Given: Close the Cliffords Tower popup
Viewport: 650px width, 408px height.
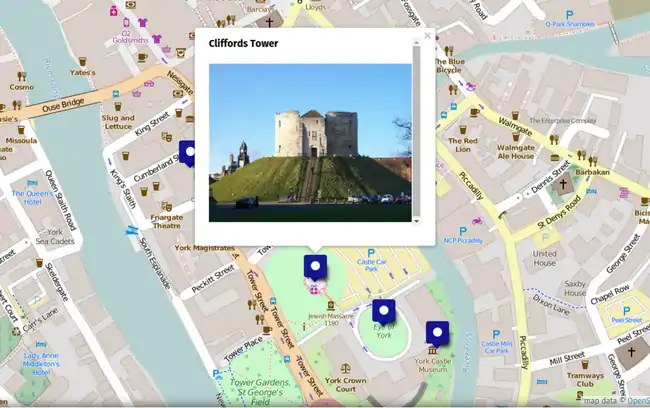Looking at the screenshot, I should [427, 36].
